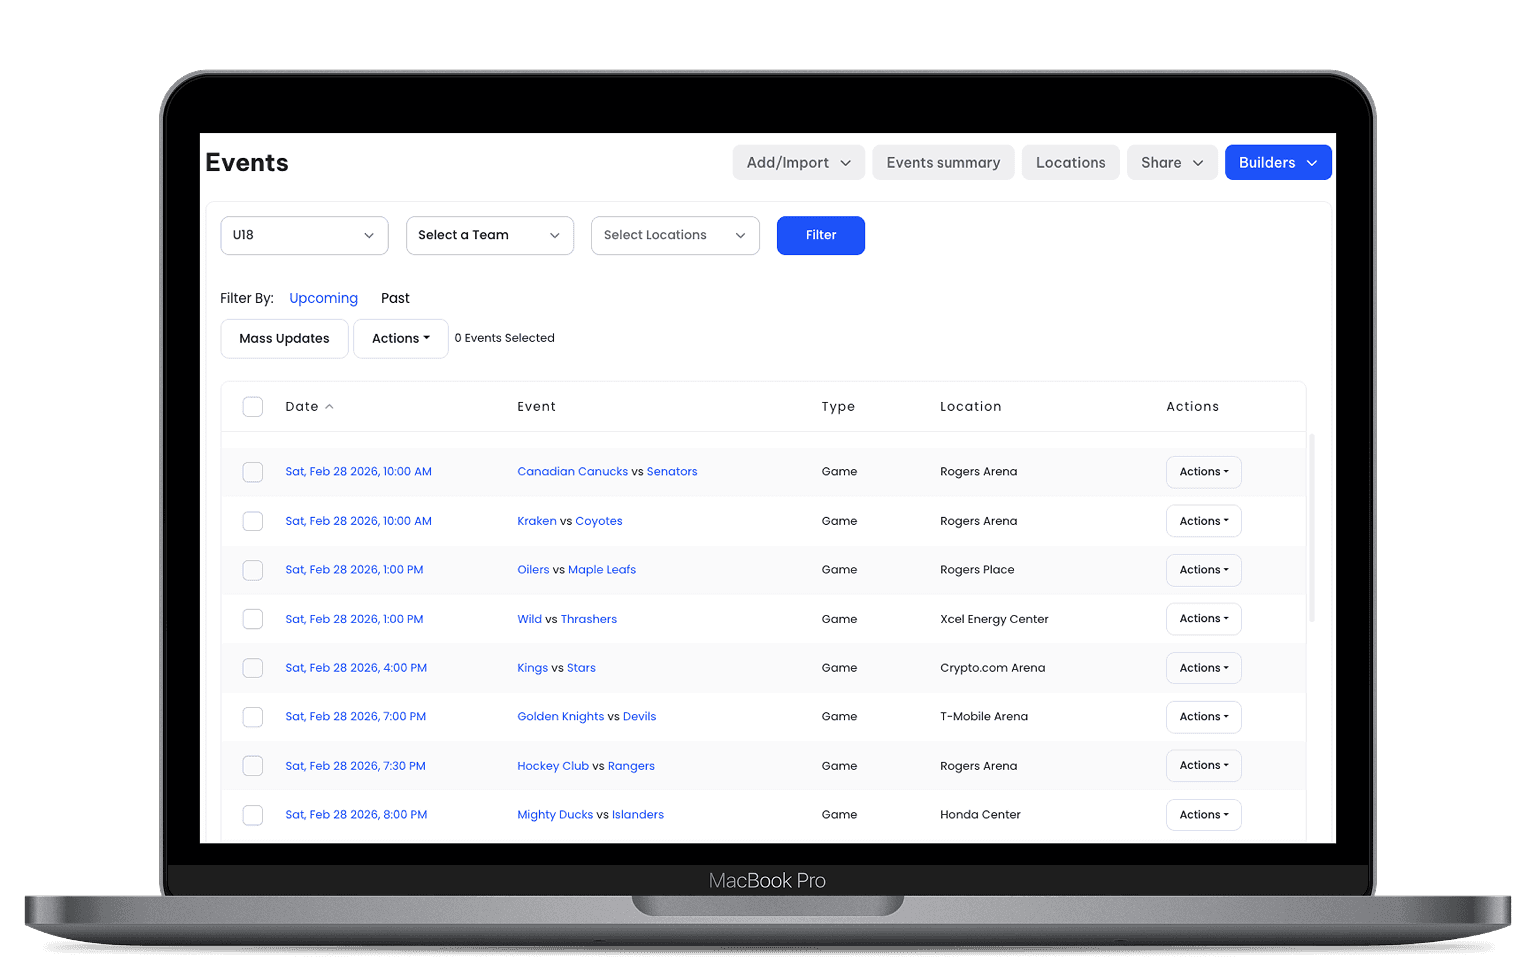Open the 7:00 PM Feb 28 event date
Image resolution: width=1536 pixels, height=977 pixels.
click(x=356, y=717)
